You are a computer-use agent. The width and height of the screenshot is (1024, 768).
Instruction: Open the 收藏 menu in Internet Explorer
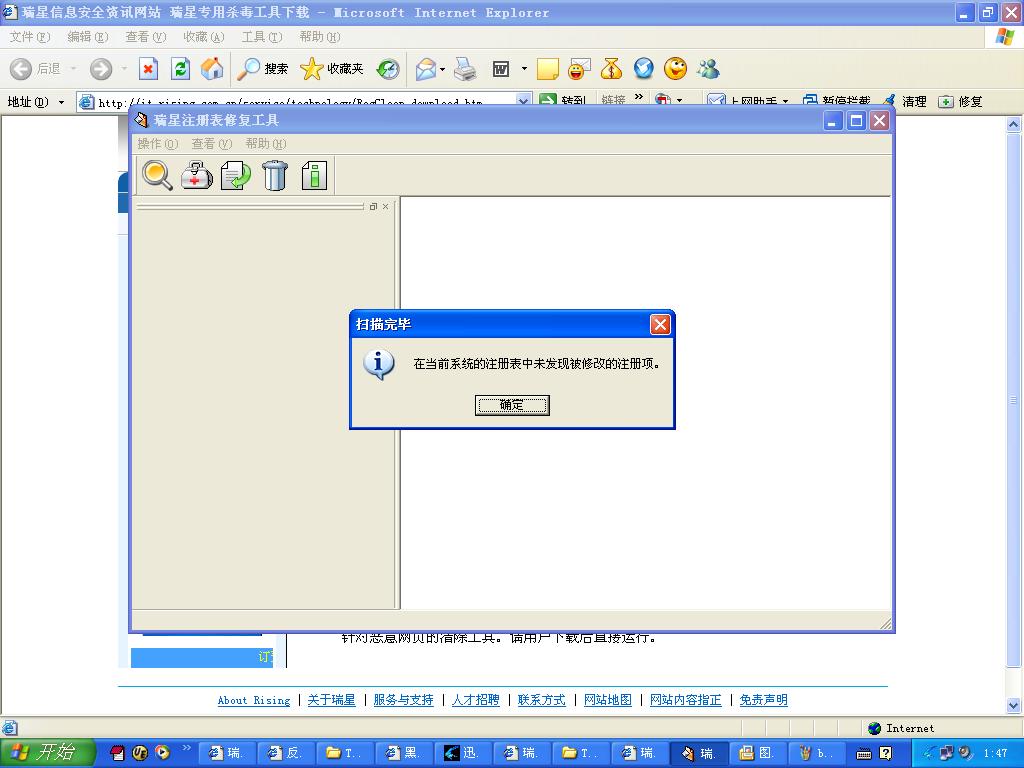204,37
